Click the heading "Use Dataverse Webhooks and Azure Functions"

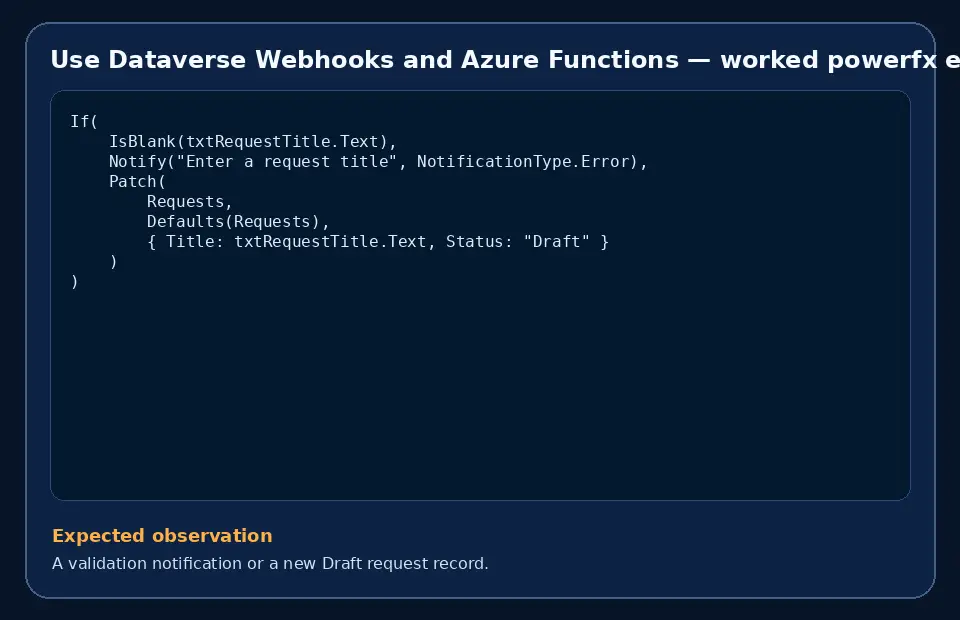pos(365,60)
